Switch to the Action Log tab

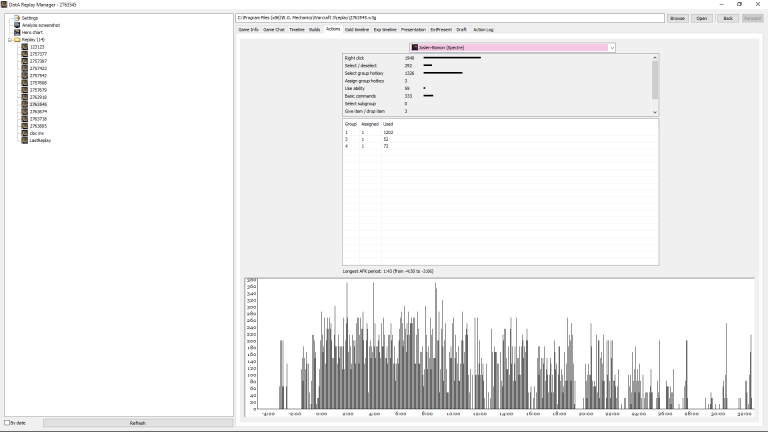pos(483,29)
